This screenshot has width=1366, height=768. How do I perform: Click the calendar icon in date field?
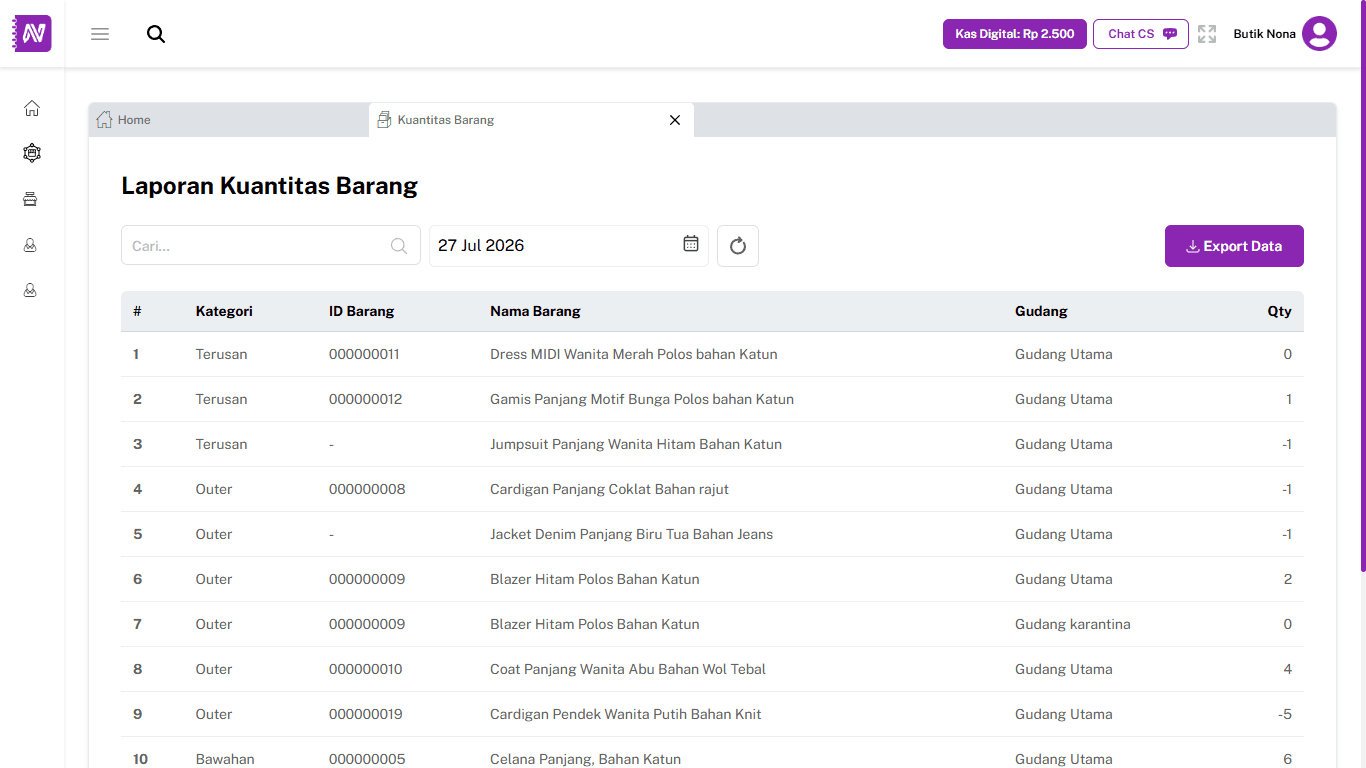coord(691,244)
